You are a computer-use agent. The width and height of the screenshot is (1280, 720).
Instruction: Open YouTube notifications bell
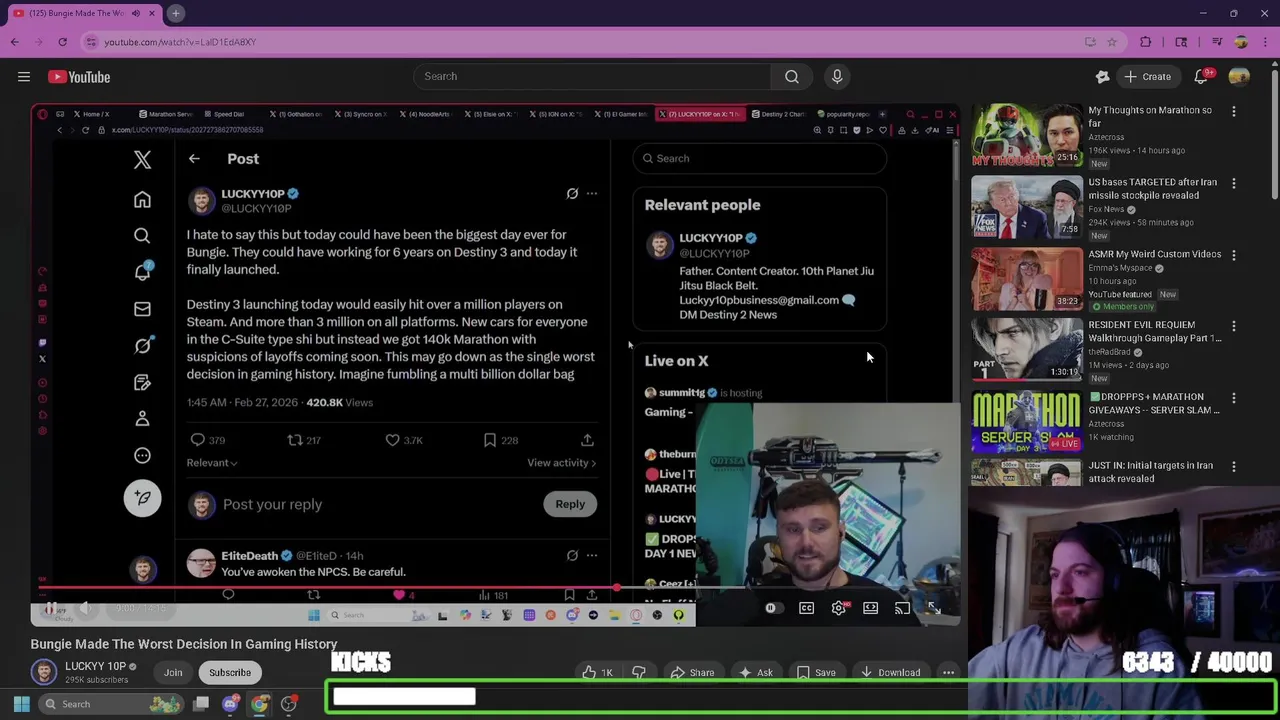pos(1202,77)
